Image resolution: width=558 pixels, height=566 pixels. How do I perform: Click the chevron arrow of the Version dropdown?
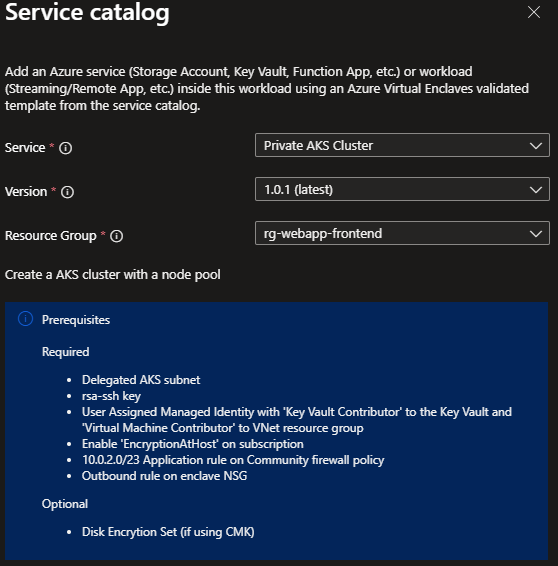[x=536, y=190]
